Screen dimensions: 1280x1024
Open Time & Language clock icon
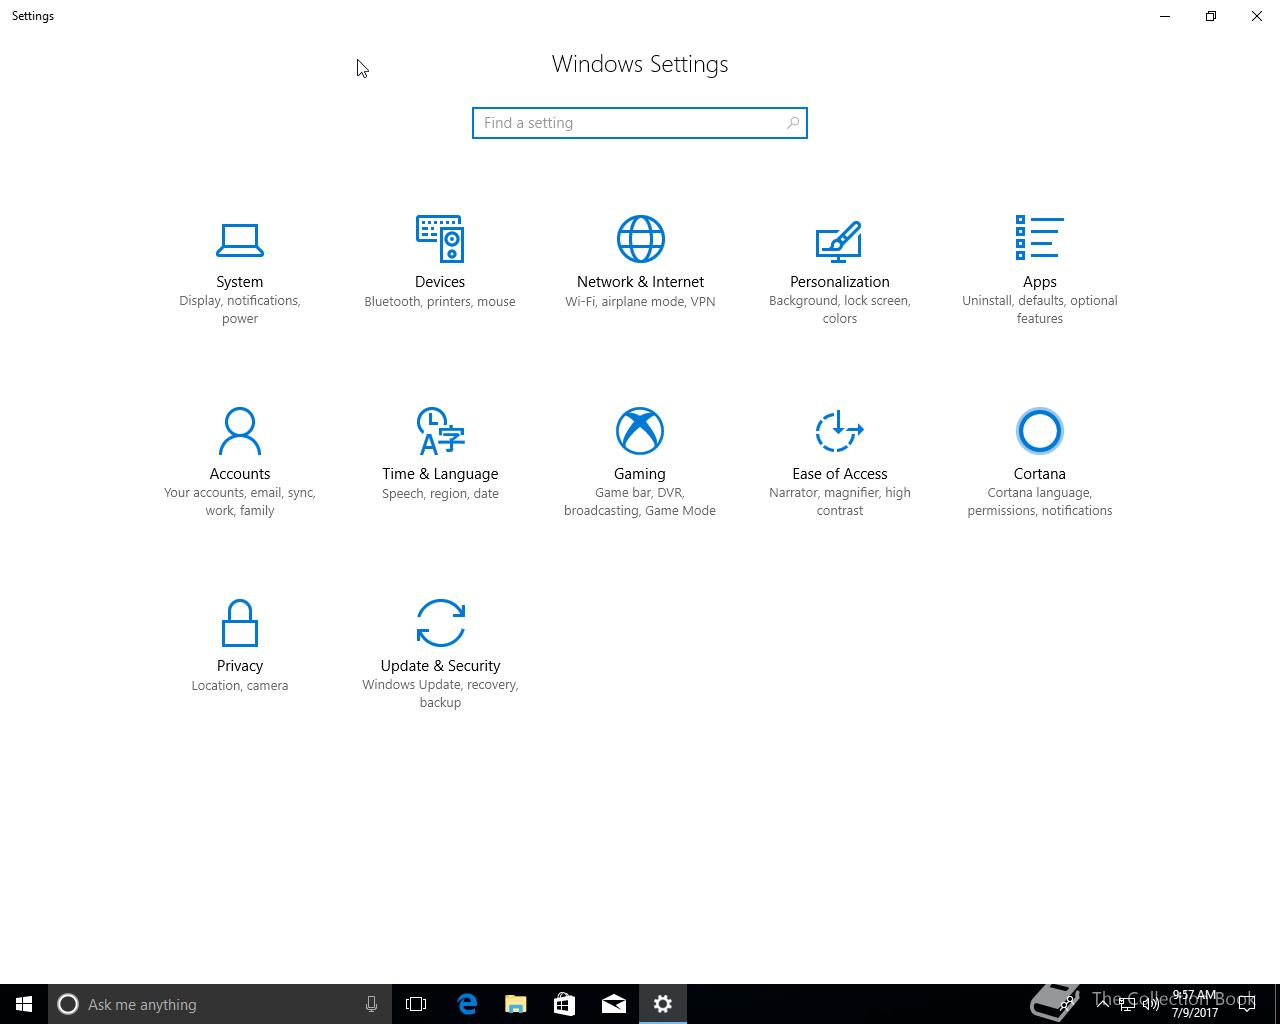(x=440, y=431)
